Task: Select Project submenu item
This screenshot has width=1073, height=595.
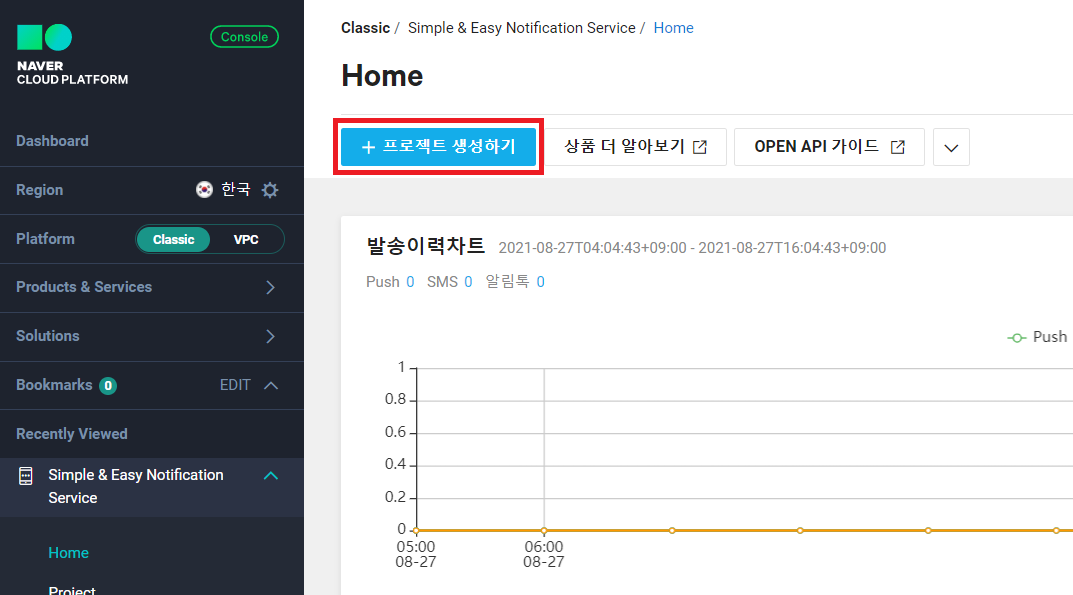Action: [72, 590]
